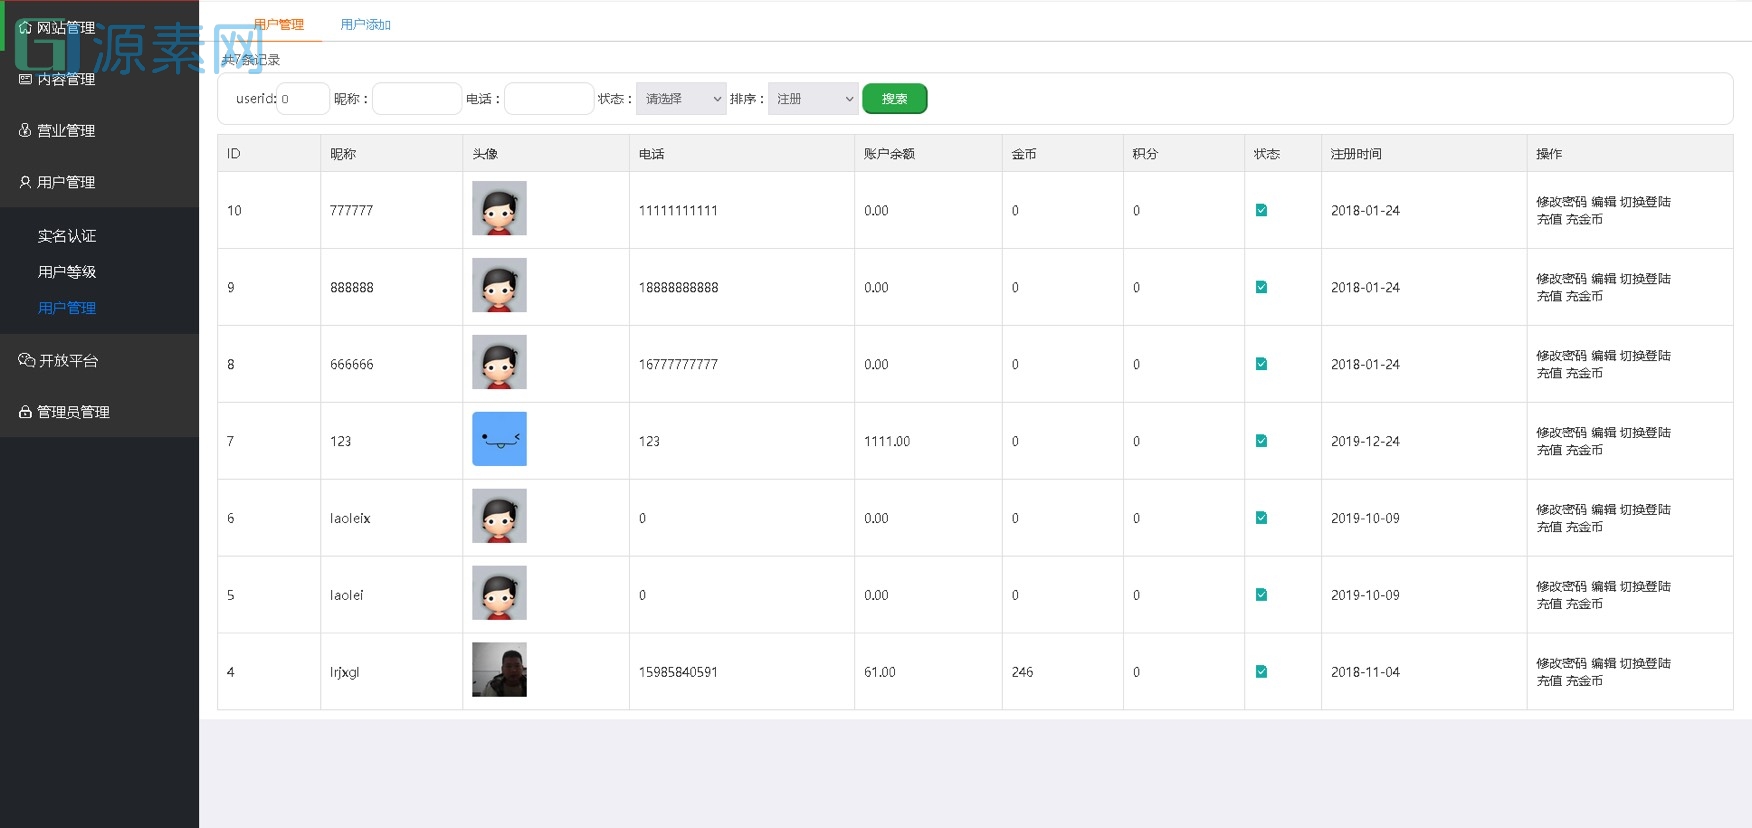Click 修改密码 for user 777777
Viewport: 1752px width, 828px height.
click(1561, 202)
